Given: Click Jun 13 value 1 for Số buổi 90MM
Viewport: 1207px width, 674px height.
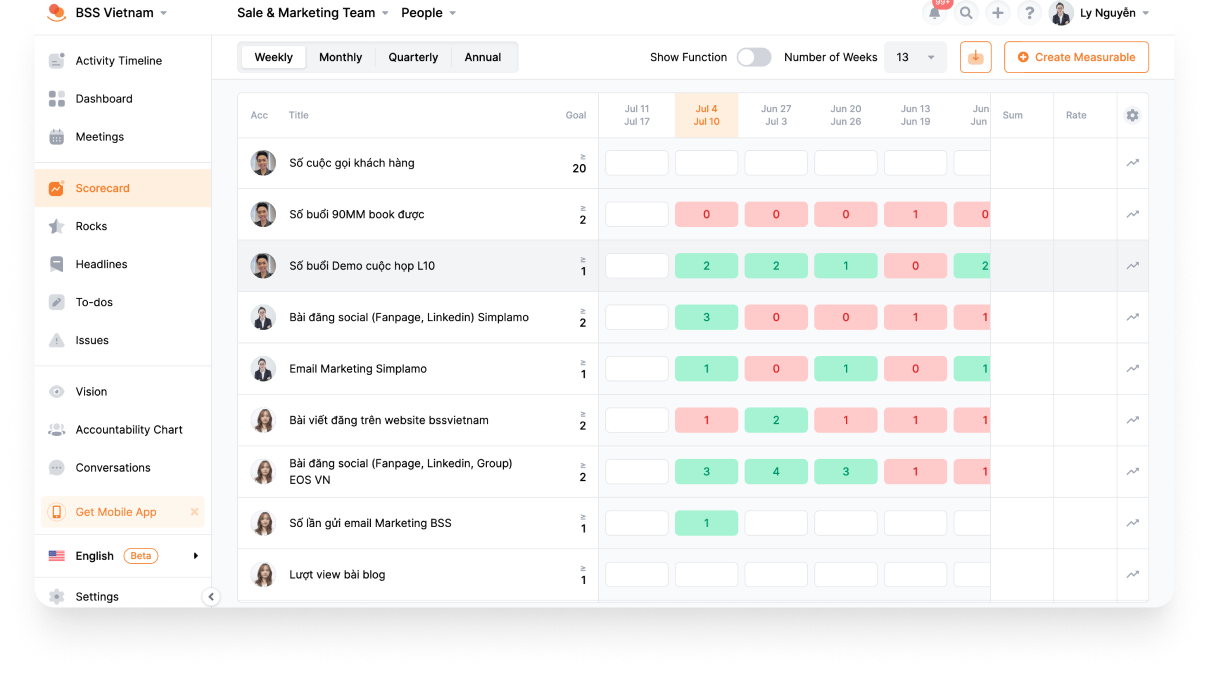Looking at the screenshot, I should 916,214.
